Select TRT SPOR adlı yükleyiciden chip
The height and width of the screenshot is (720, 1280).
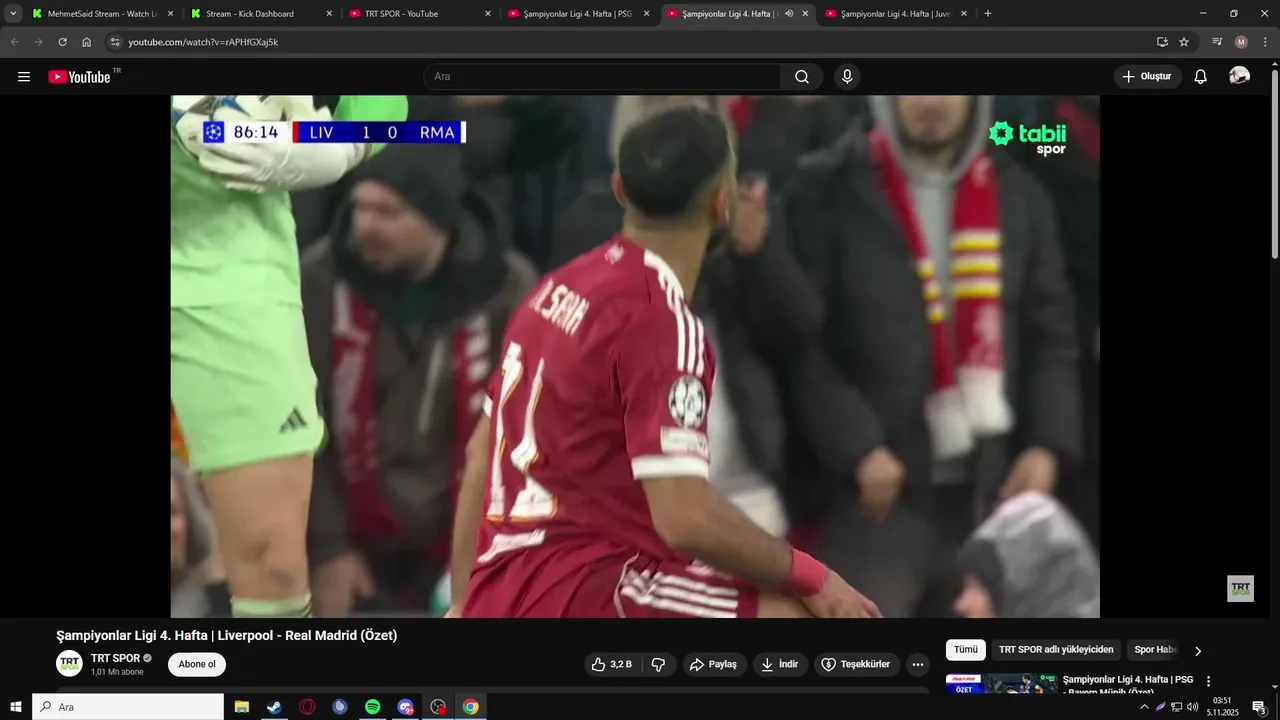(1056, 650)
